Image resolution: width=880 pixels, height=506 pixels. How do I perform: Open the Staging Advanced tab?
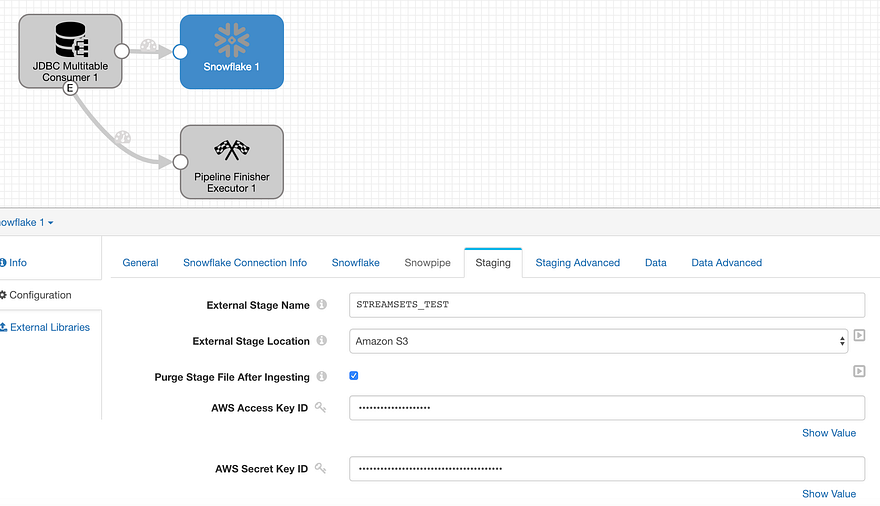click(x=578, y=263)
